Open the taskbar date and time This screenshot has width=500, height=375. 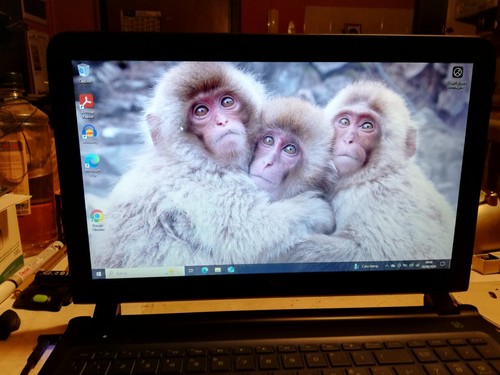[429, 265]
